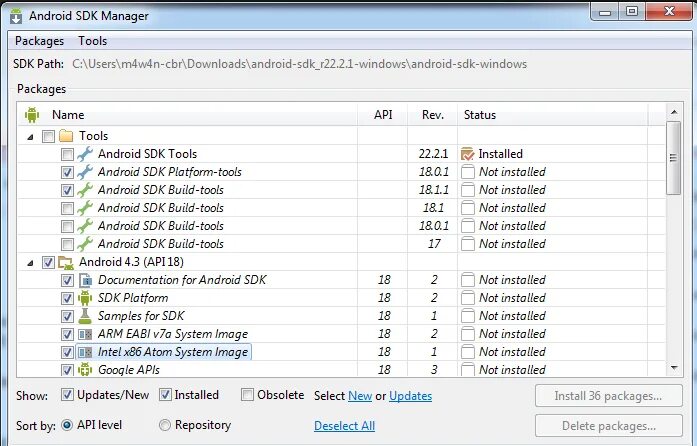The height and width of the screenshot is (446, 697).
Task: Uncheck the SDK Platform checkbox
Action: (67, 298)
